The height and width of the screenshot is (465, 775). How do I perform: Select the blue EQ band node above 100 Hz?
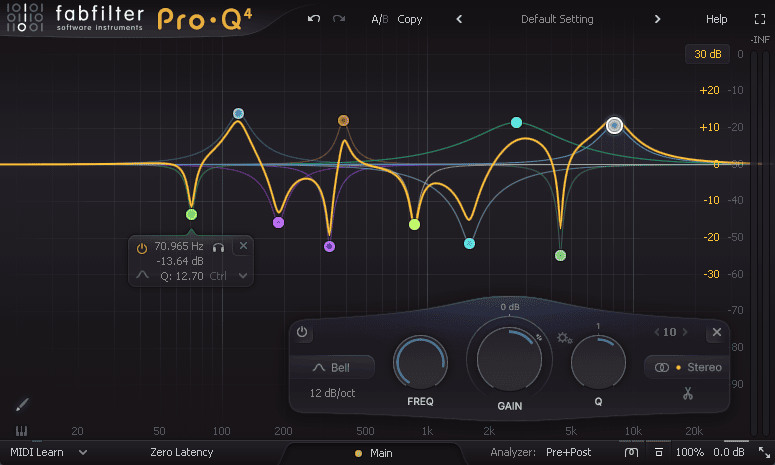click(238, 114)
